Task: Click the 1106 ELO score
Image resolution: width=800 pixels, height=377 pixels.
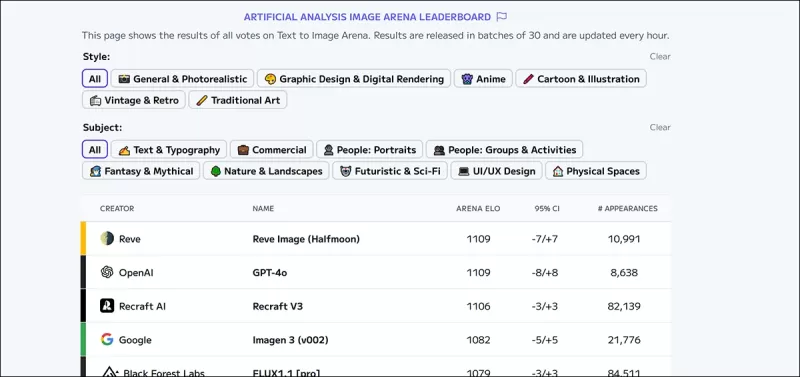Action: pyautogui.click(x=479, y=307)
